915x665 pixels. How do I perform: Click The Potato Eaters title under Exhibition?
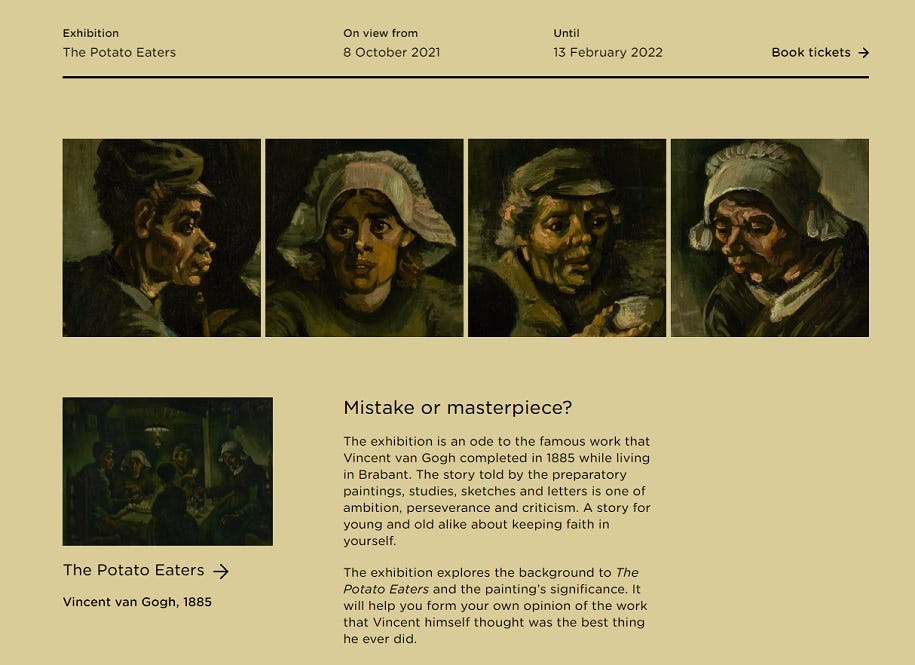[119, 53]
